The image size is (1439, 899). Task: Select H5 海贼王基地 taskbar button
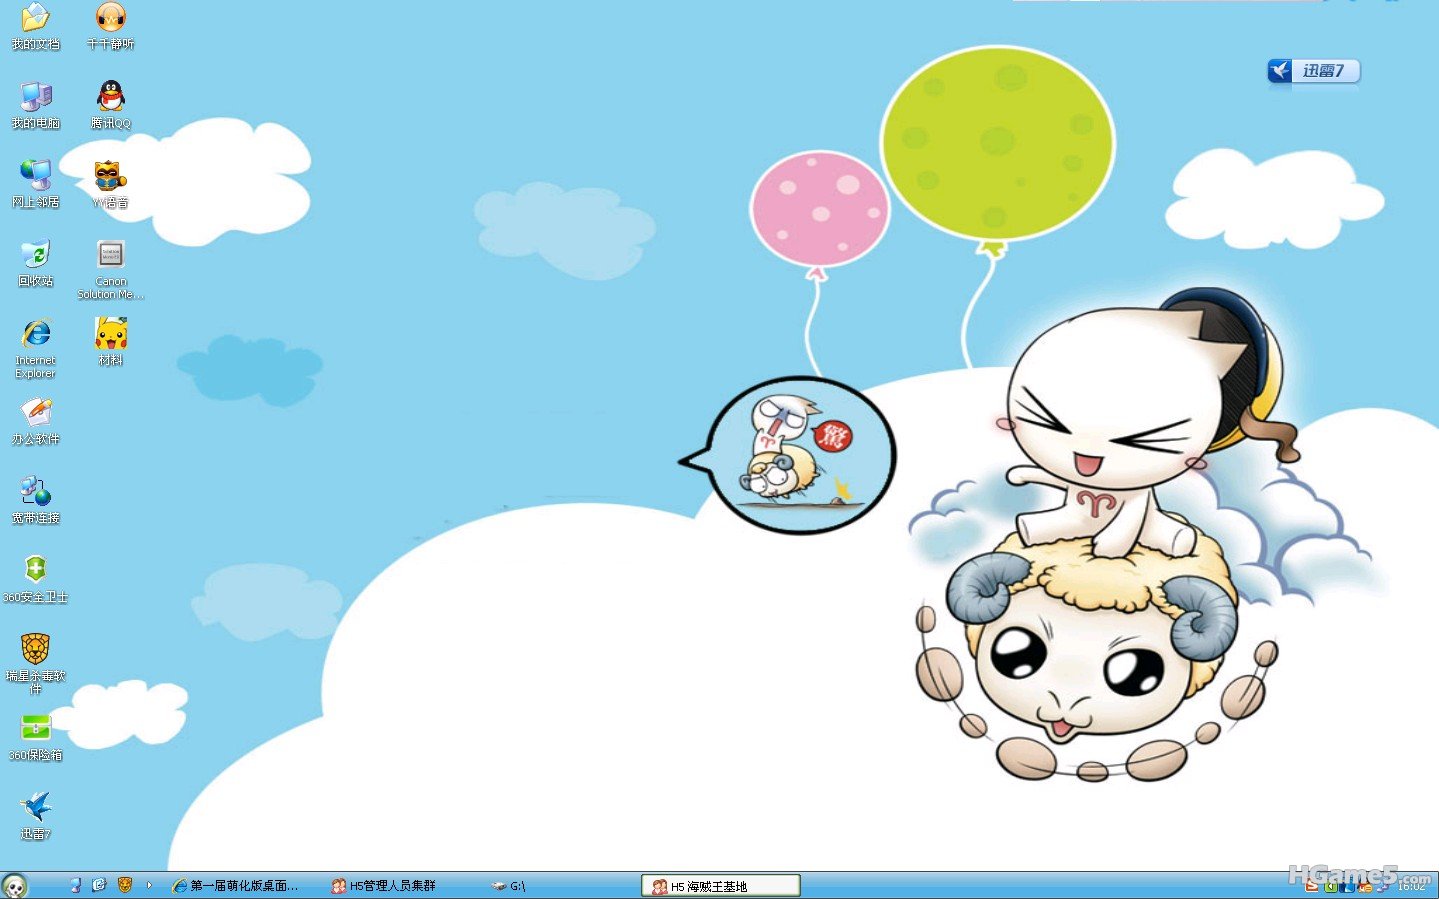[x=720, y=886]
